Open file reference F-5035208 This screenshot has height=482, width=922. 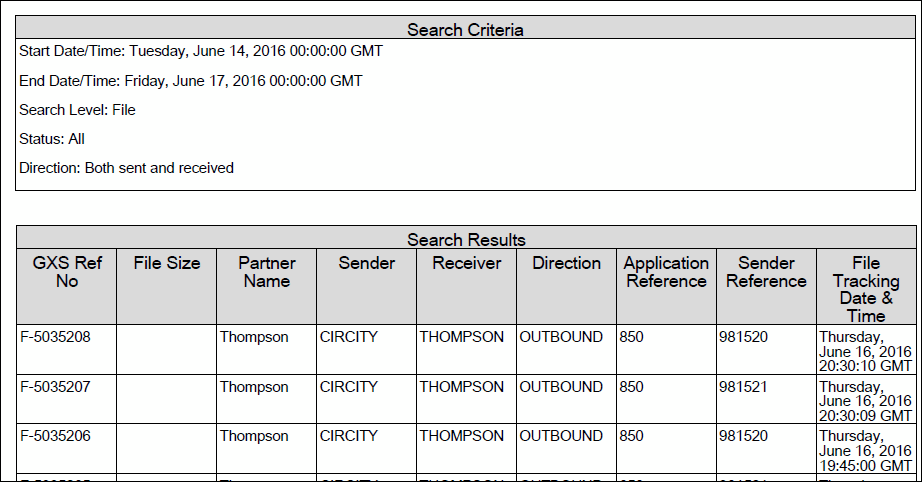(x=55, y=337)
